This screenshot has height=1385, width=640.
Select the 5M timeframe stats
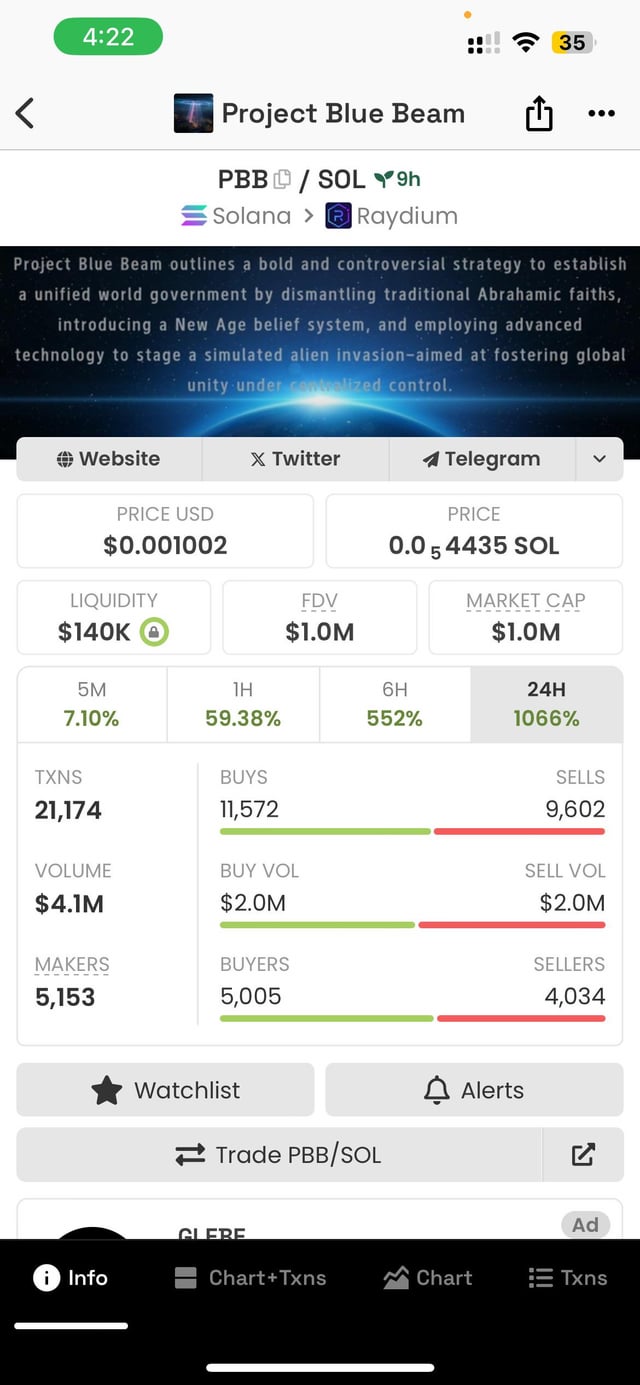pyautogui.click(x=91, y=704)
